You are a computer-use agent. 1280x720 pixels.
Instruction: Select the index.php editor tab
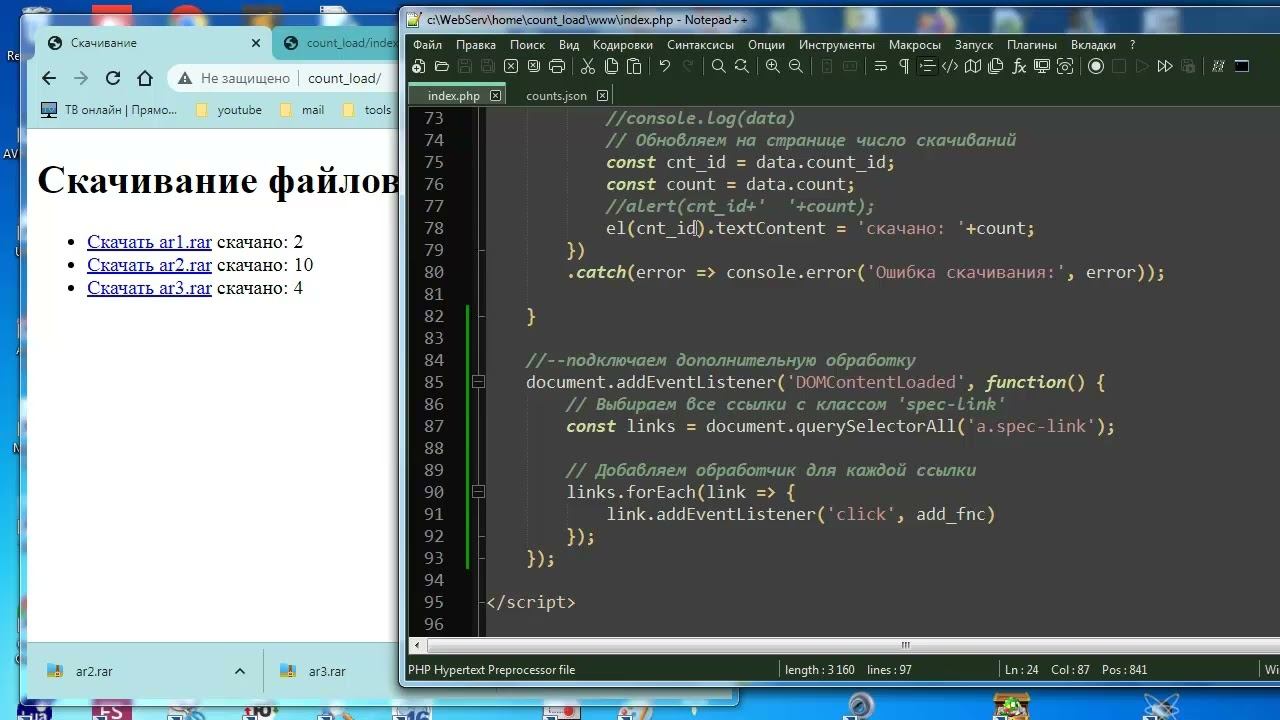point(453,96)
